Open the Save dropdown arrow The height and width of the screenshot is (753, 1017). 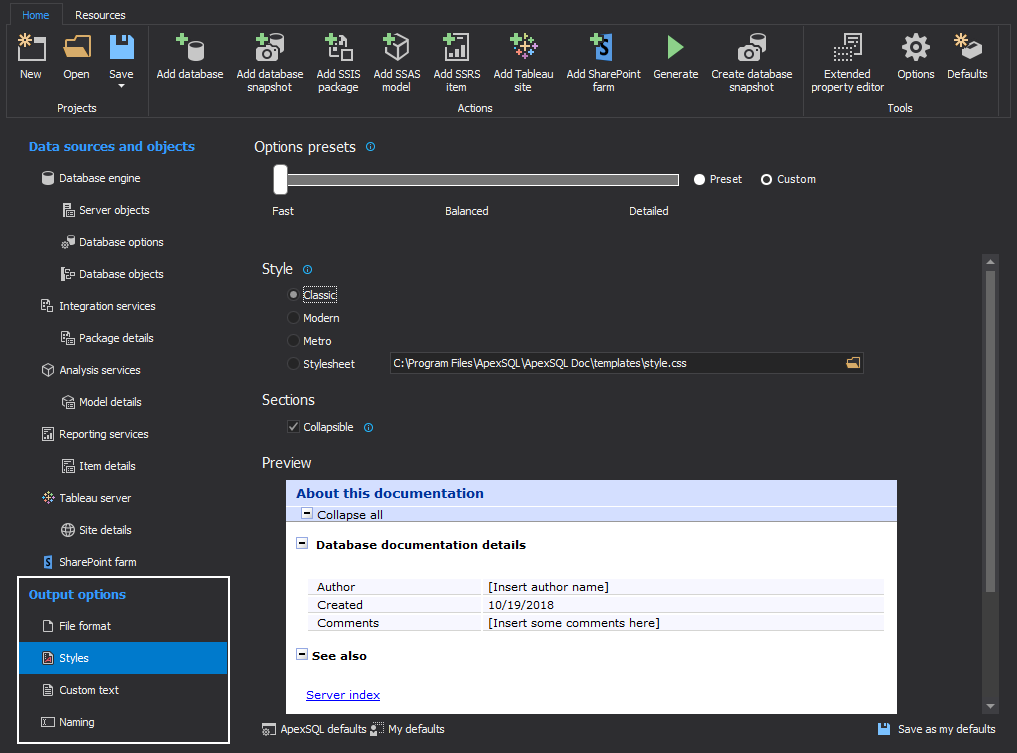121,86
